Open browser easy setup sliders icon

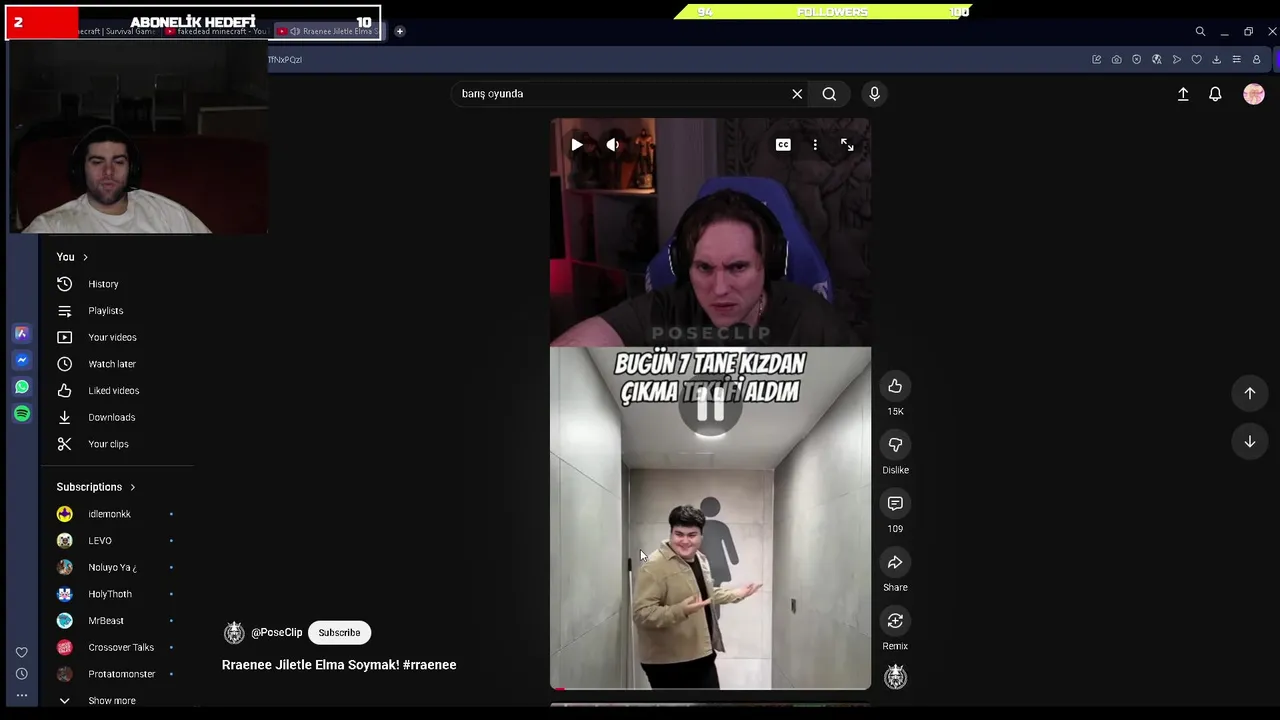point(1236,60)
